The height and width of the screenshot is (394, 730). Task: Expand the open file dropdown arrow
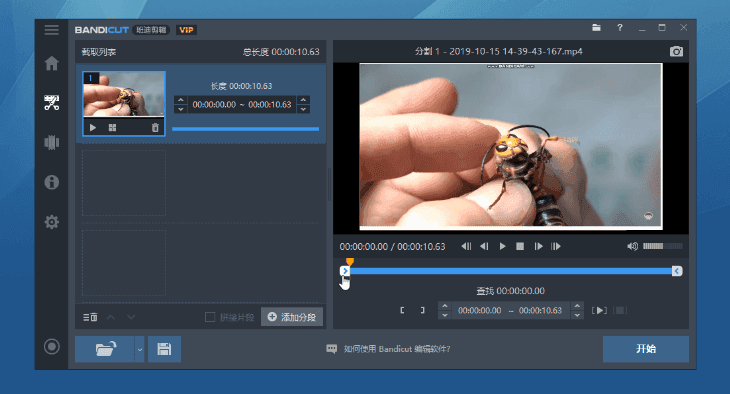point(140,349)
